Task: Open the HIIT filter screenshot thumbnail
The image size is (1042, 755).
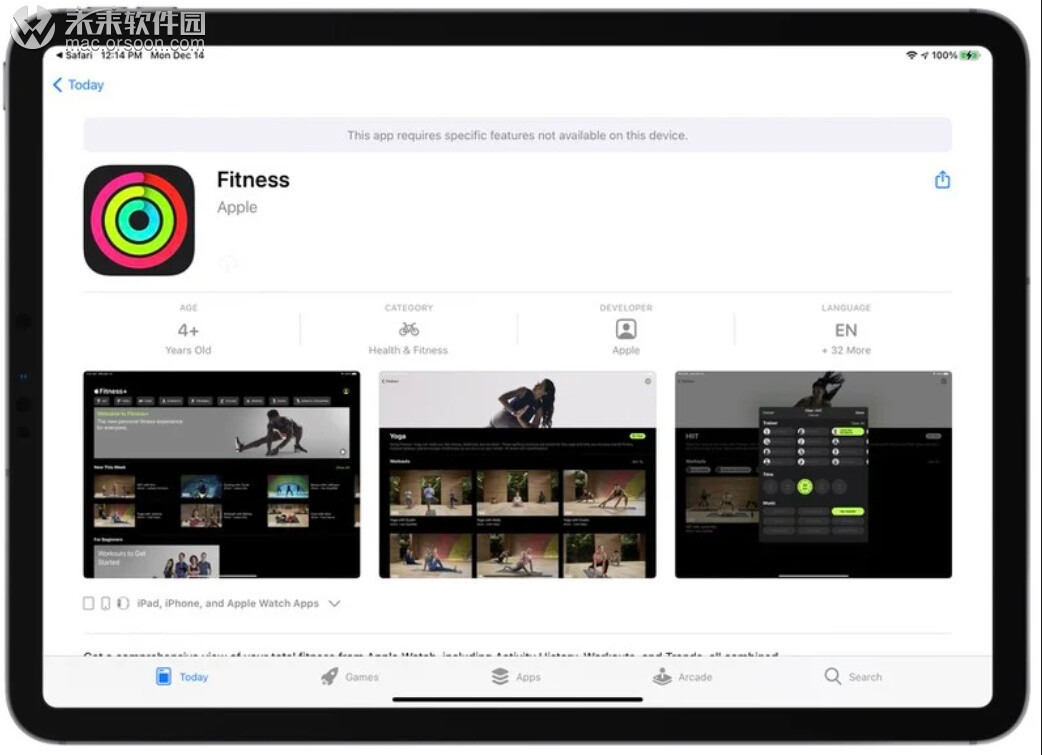Action: tap(813, 475)
